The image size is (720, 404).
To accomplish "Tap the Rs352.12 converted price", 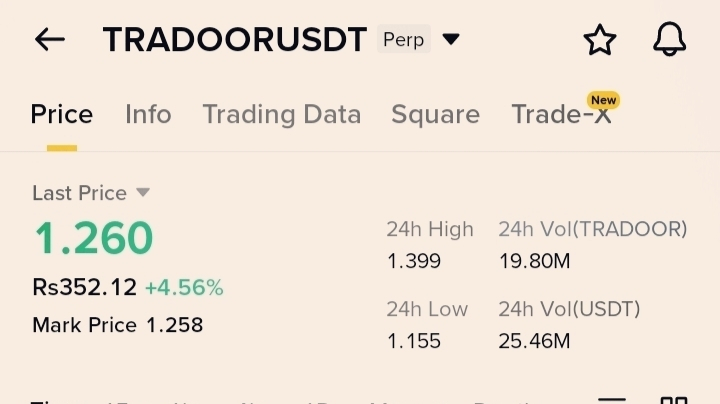I will tap(84, 288).
